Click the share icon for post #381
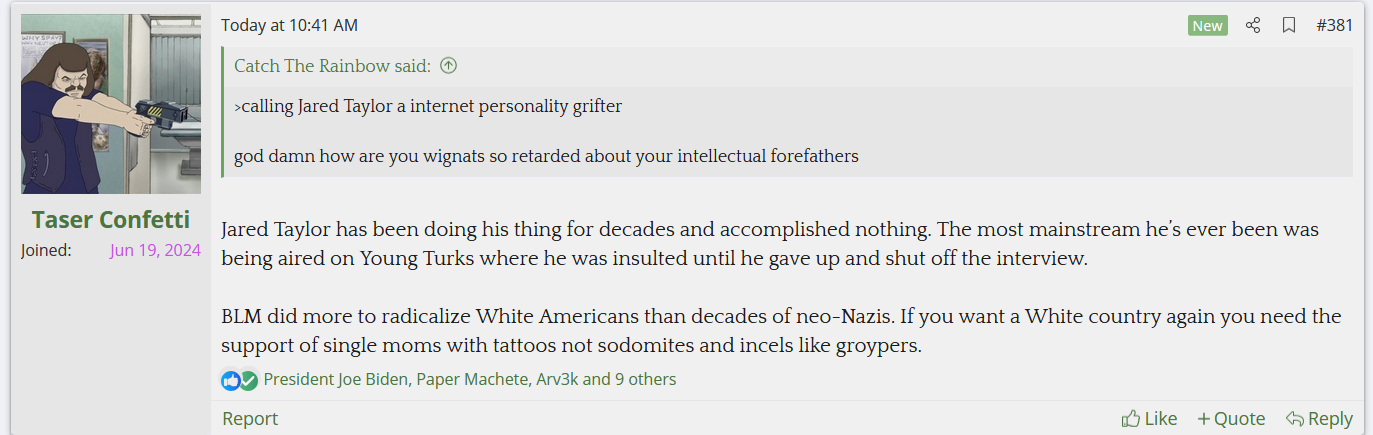The width and height of the screenshot is (1373, 435). tap(1253, 25)
